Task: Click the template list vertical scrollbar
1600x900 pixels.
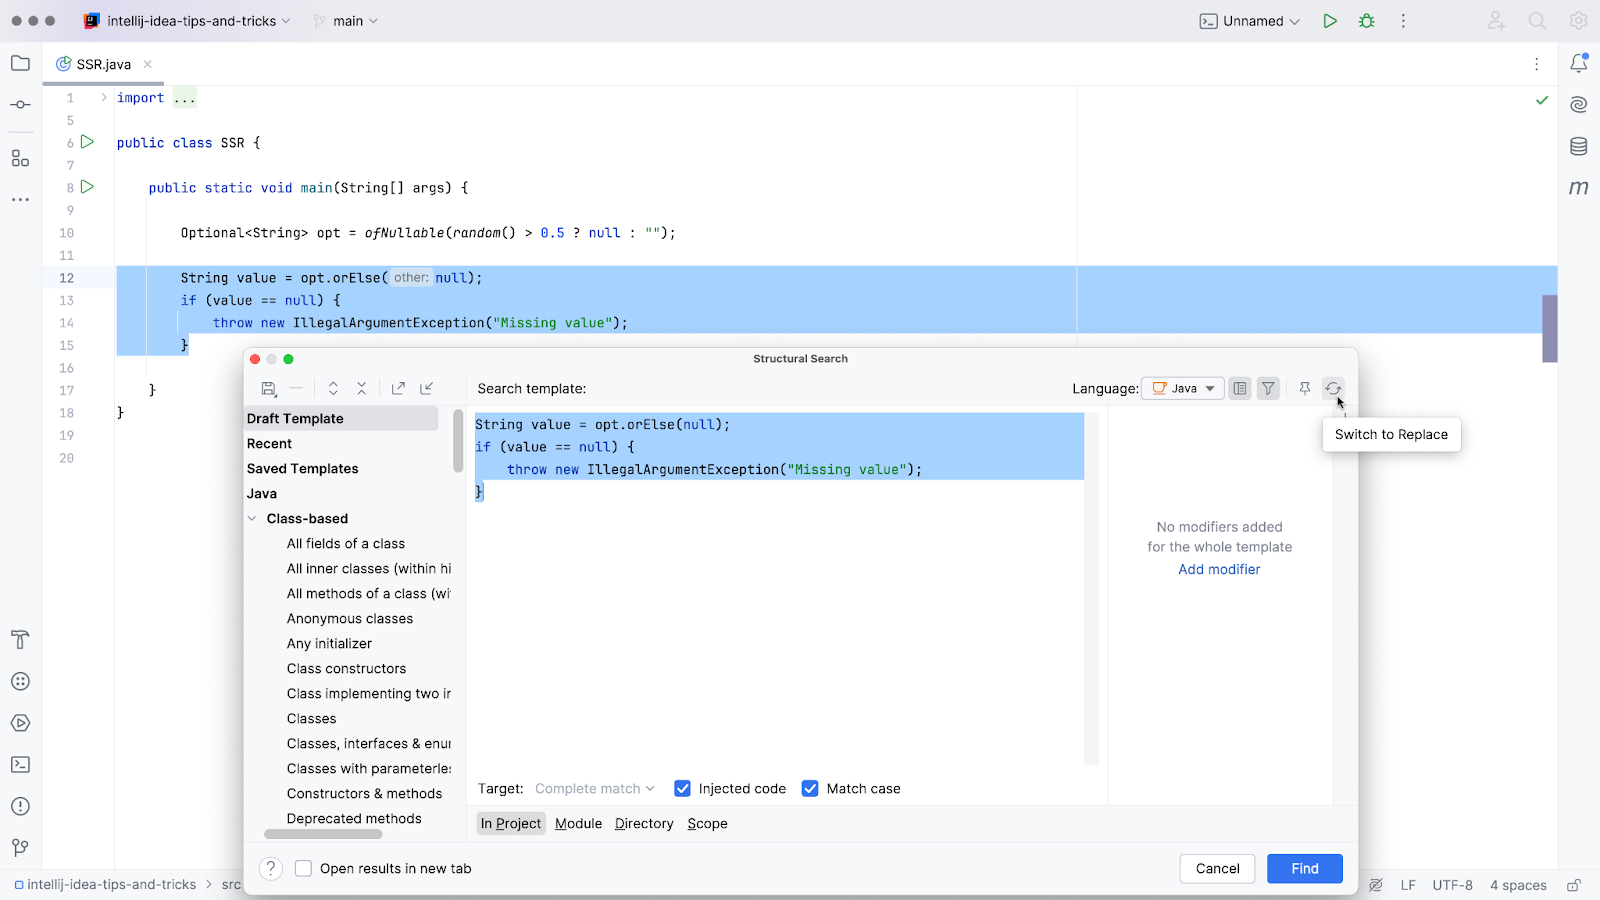Action: 458,440
